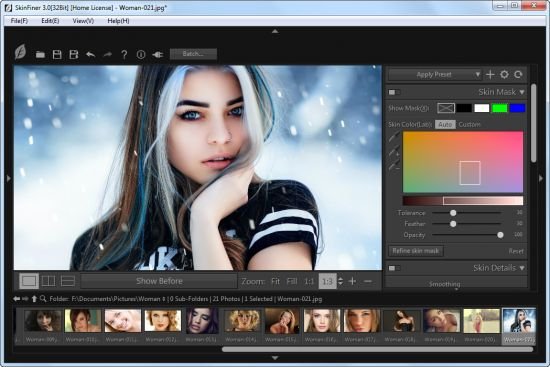Open help with the question mark icon
The width and height of the screenshot is (550, 367).
click(124, 54)
